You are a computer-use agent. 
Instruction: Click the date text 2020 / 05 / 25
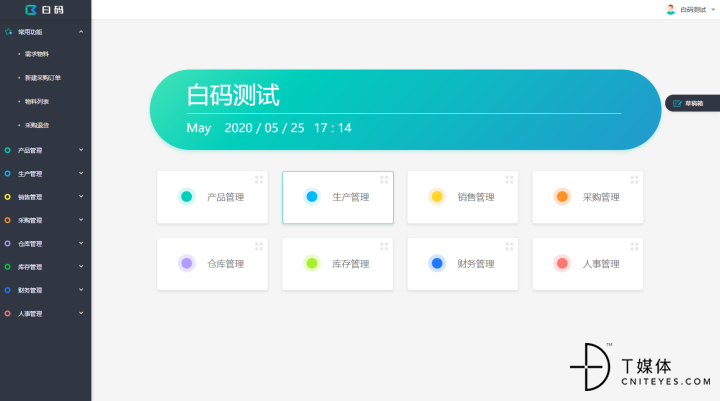(264, 128)
